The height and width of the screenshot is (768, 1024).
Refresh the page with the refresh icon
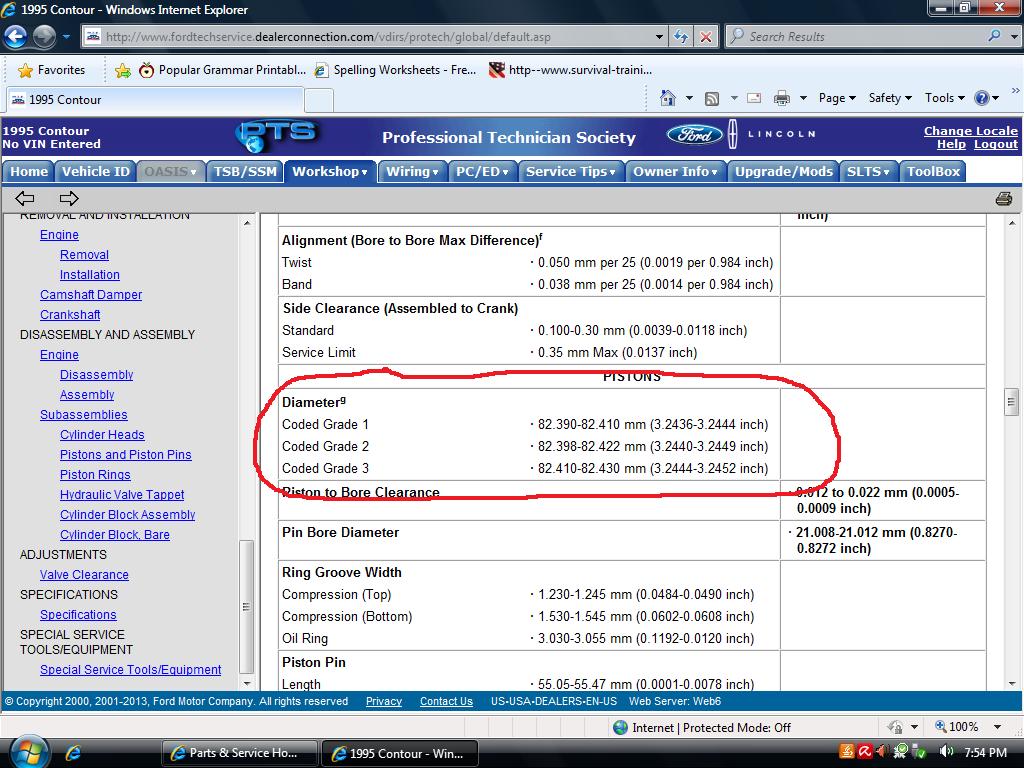coord(680,37)
